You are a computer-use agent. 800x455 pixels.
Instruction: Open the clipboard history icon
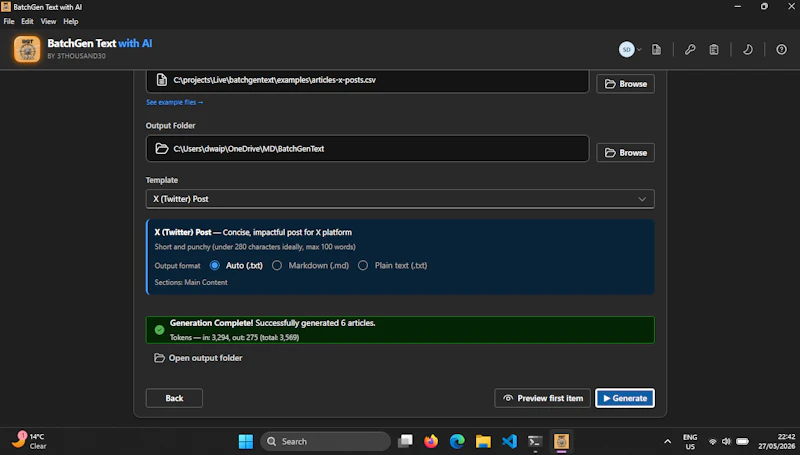pyautogui.click(x=714, y=49)
